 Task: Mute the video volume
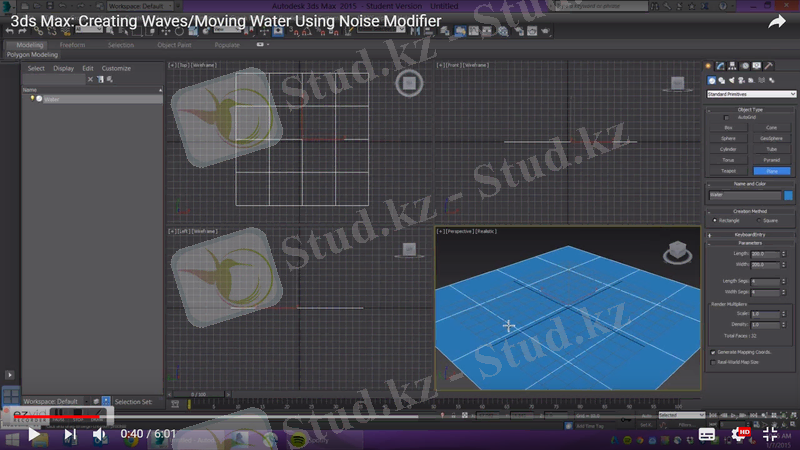pyautogui.click(x=99, y=435)
